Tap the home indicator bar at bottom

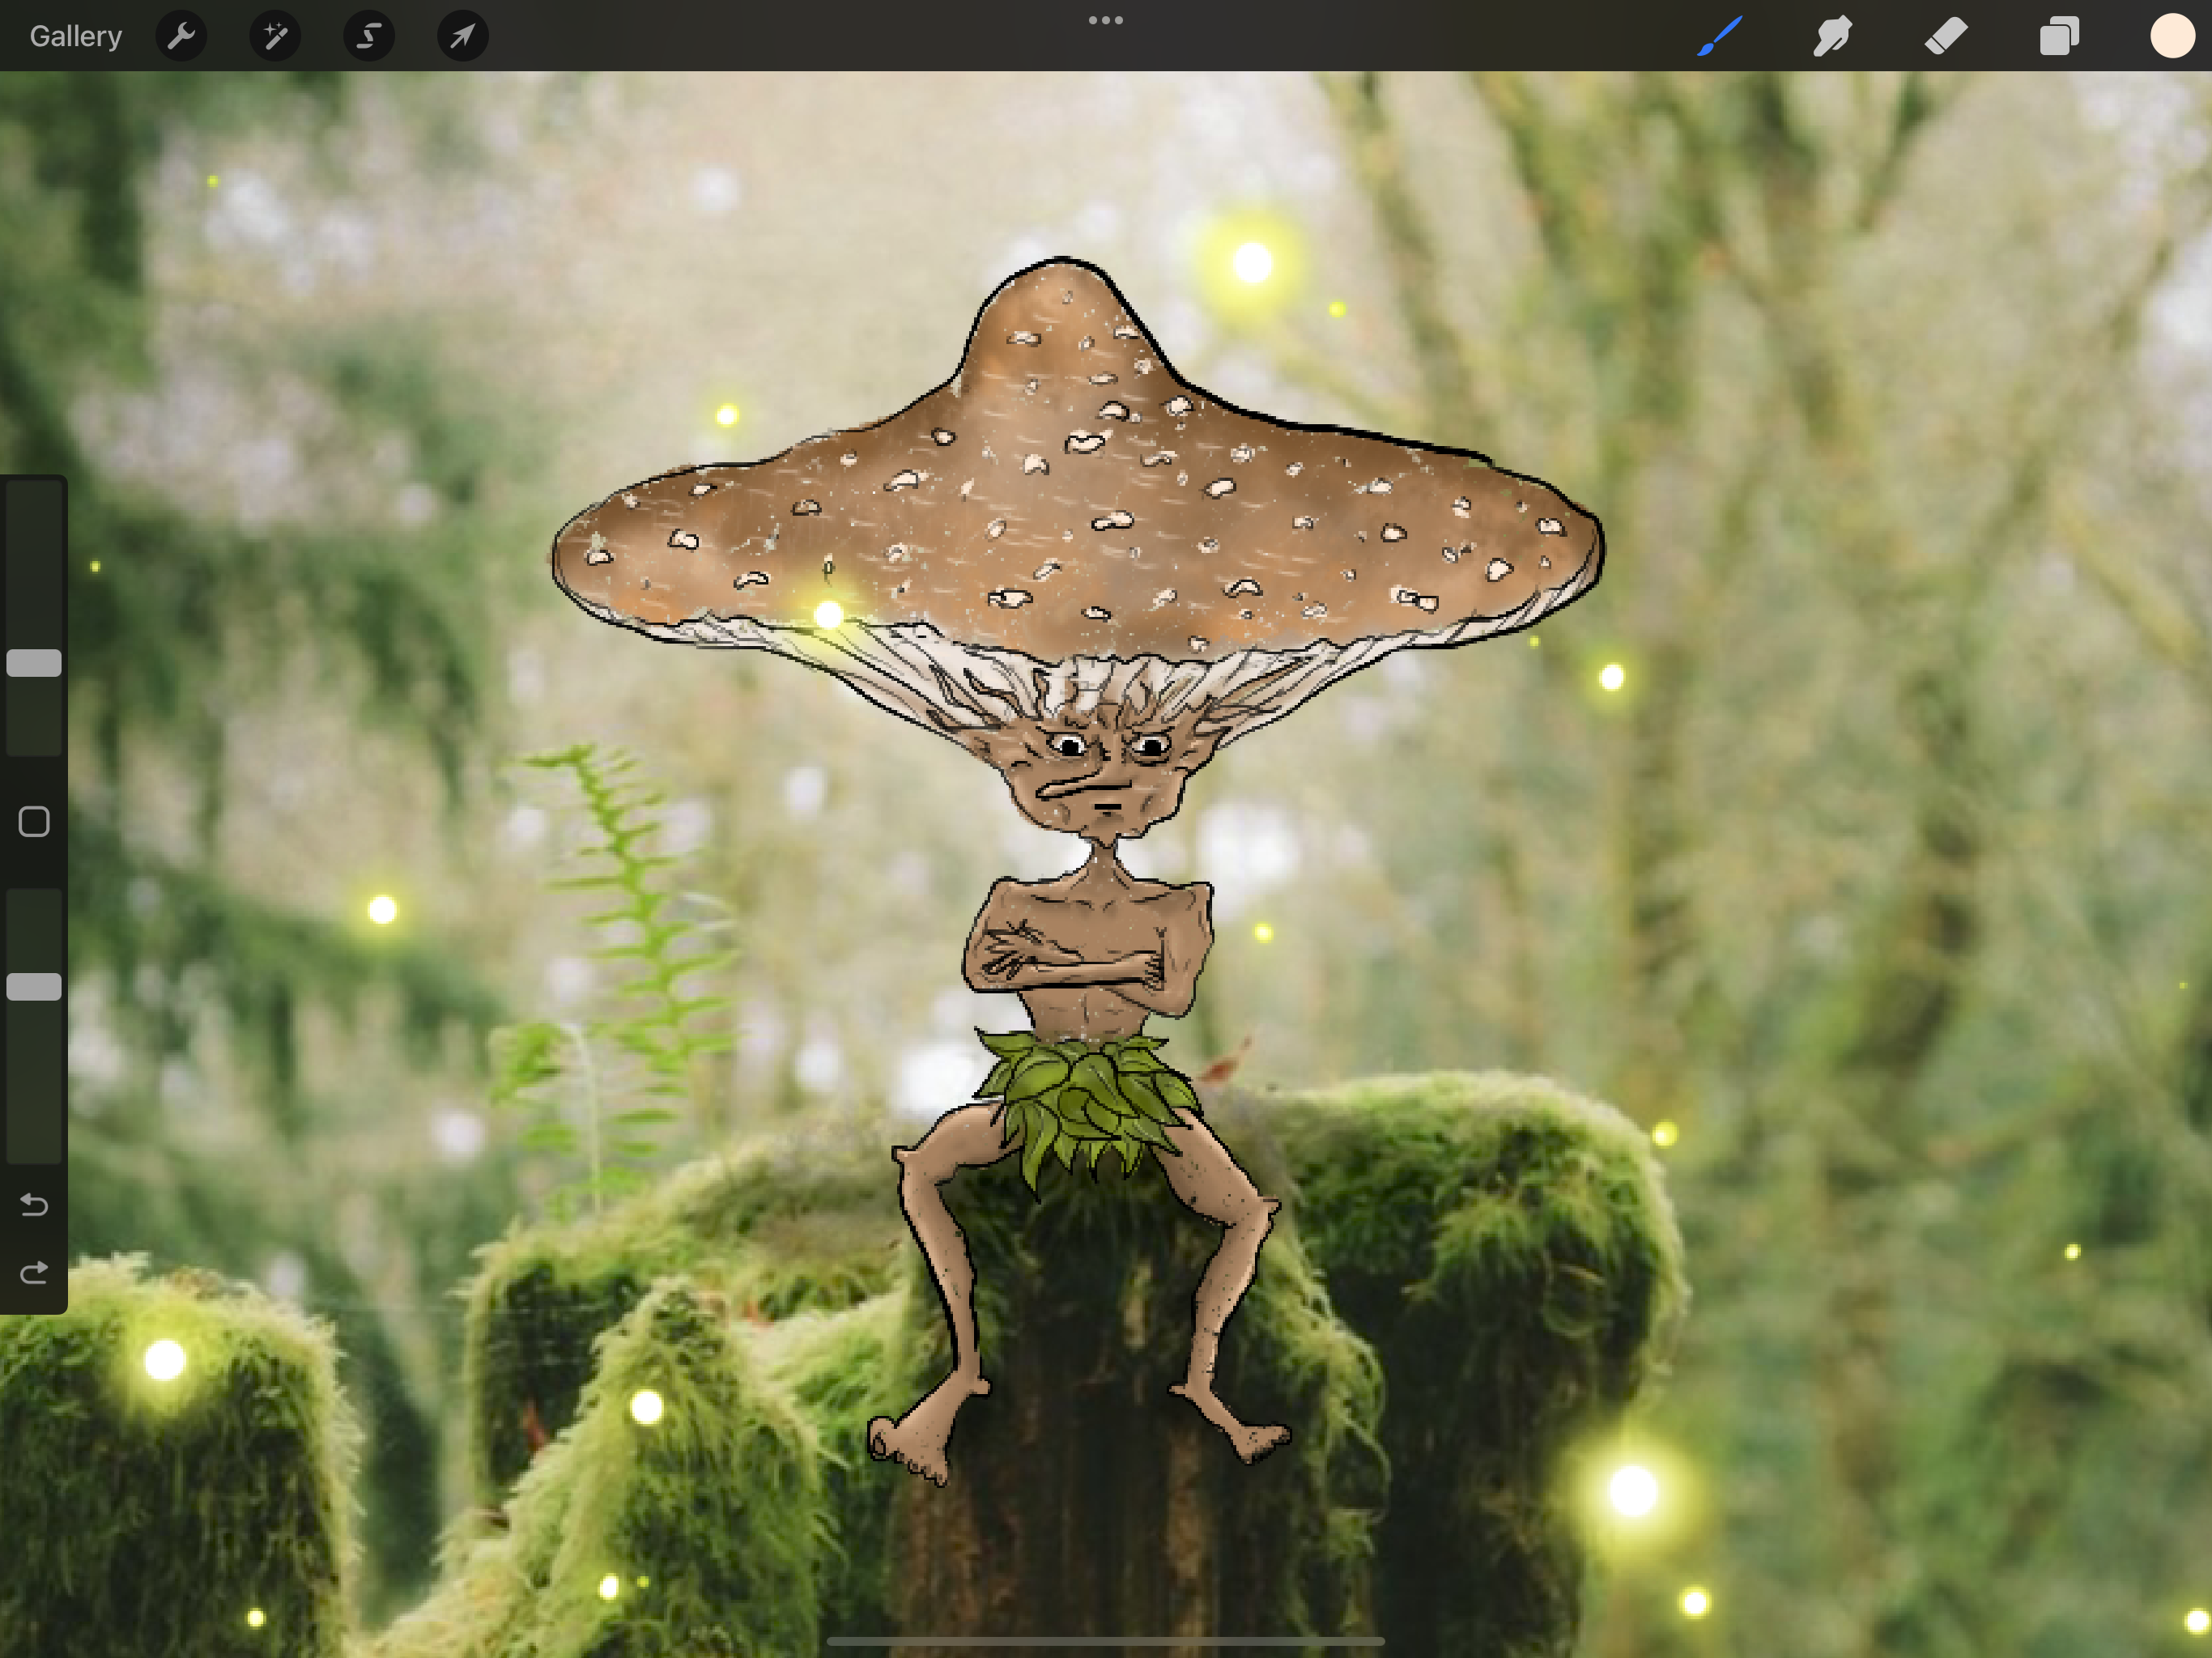click(1106, 1641)
